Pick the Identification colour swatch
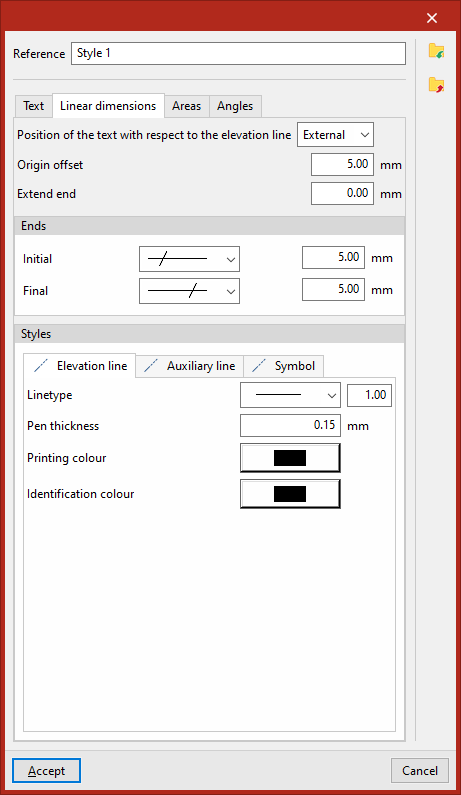This screenshot has width=461, height=795. click(290, 494)
